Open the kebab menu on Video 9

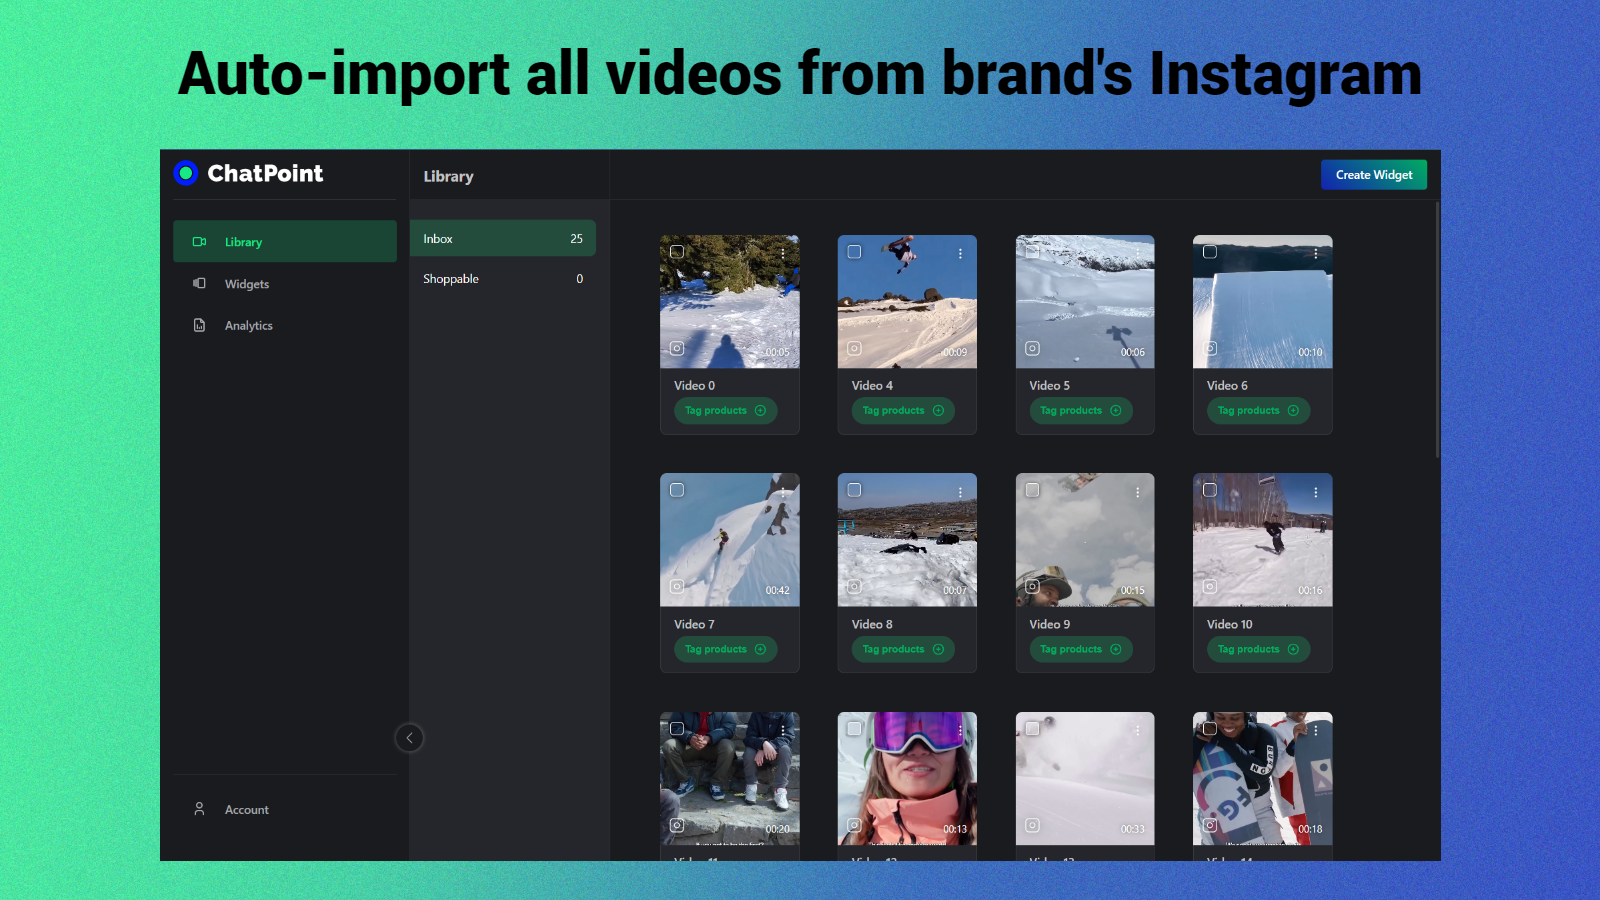(x=1137, y=492)
